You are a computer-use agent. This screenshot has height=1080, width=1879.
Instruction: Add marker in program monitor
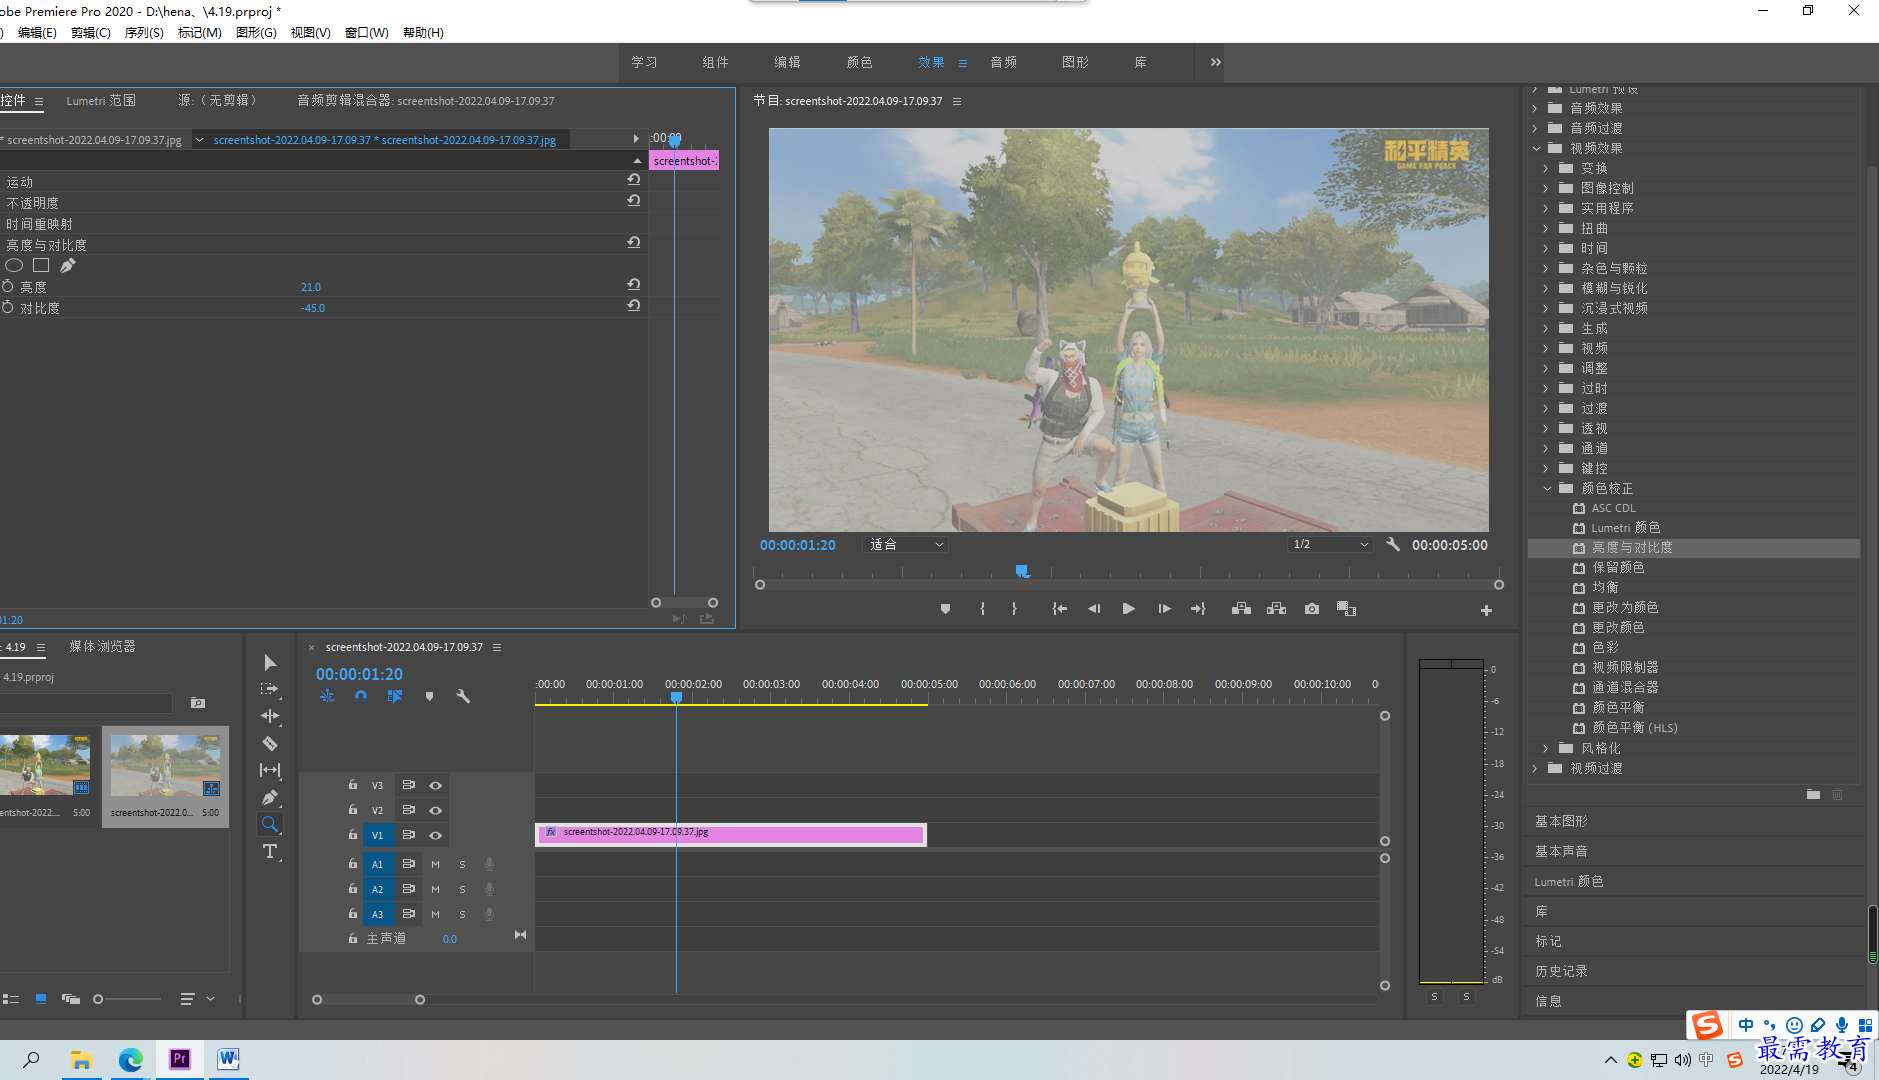(945, 609)
